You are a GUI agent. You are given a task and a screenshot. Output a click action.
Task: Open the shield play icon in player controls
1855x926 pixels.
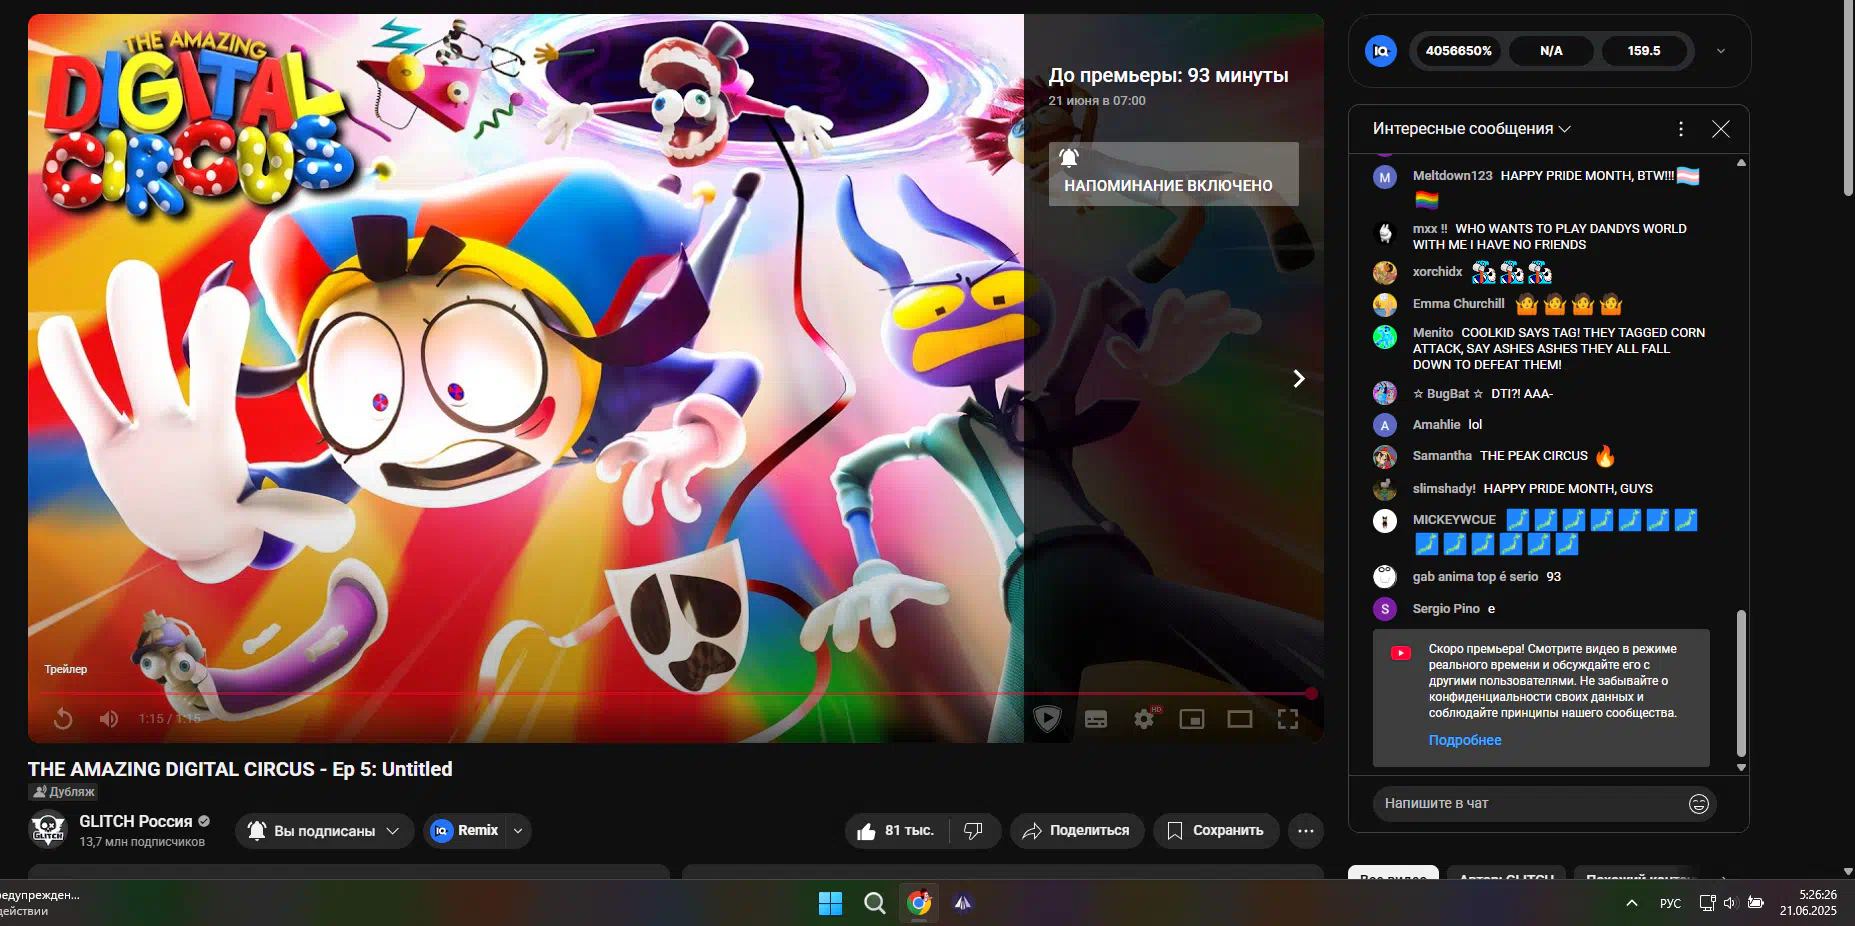pos(1047,719)
